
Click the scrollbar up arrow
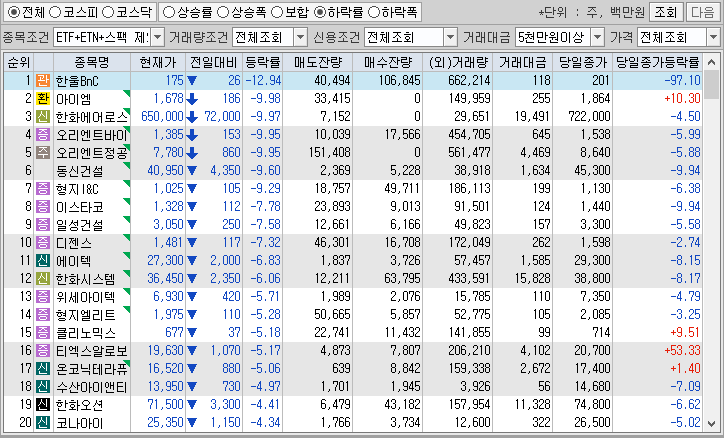click(712, 62)
